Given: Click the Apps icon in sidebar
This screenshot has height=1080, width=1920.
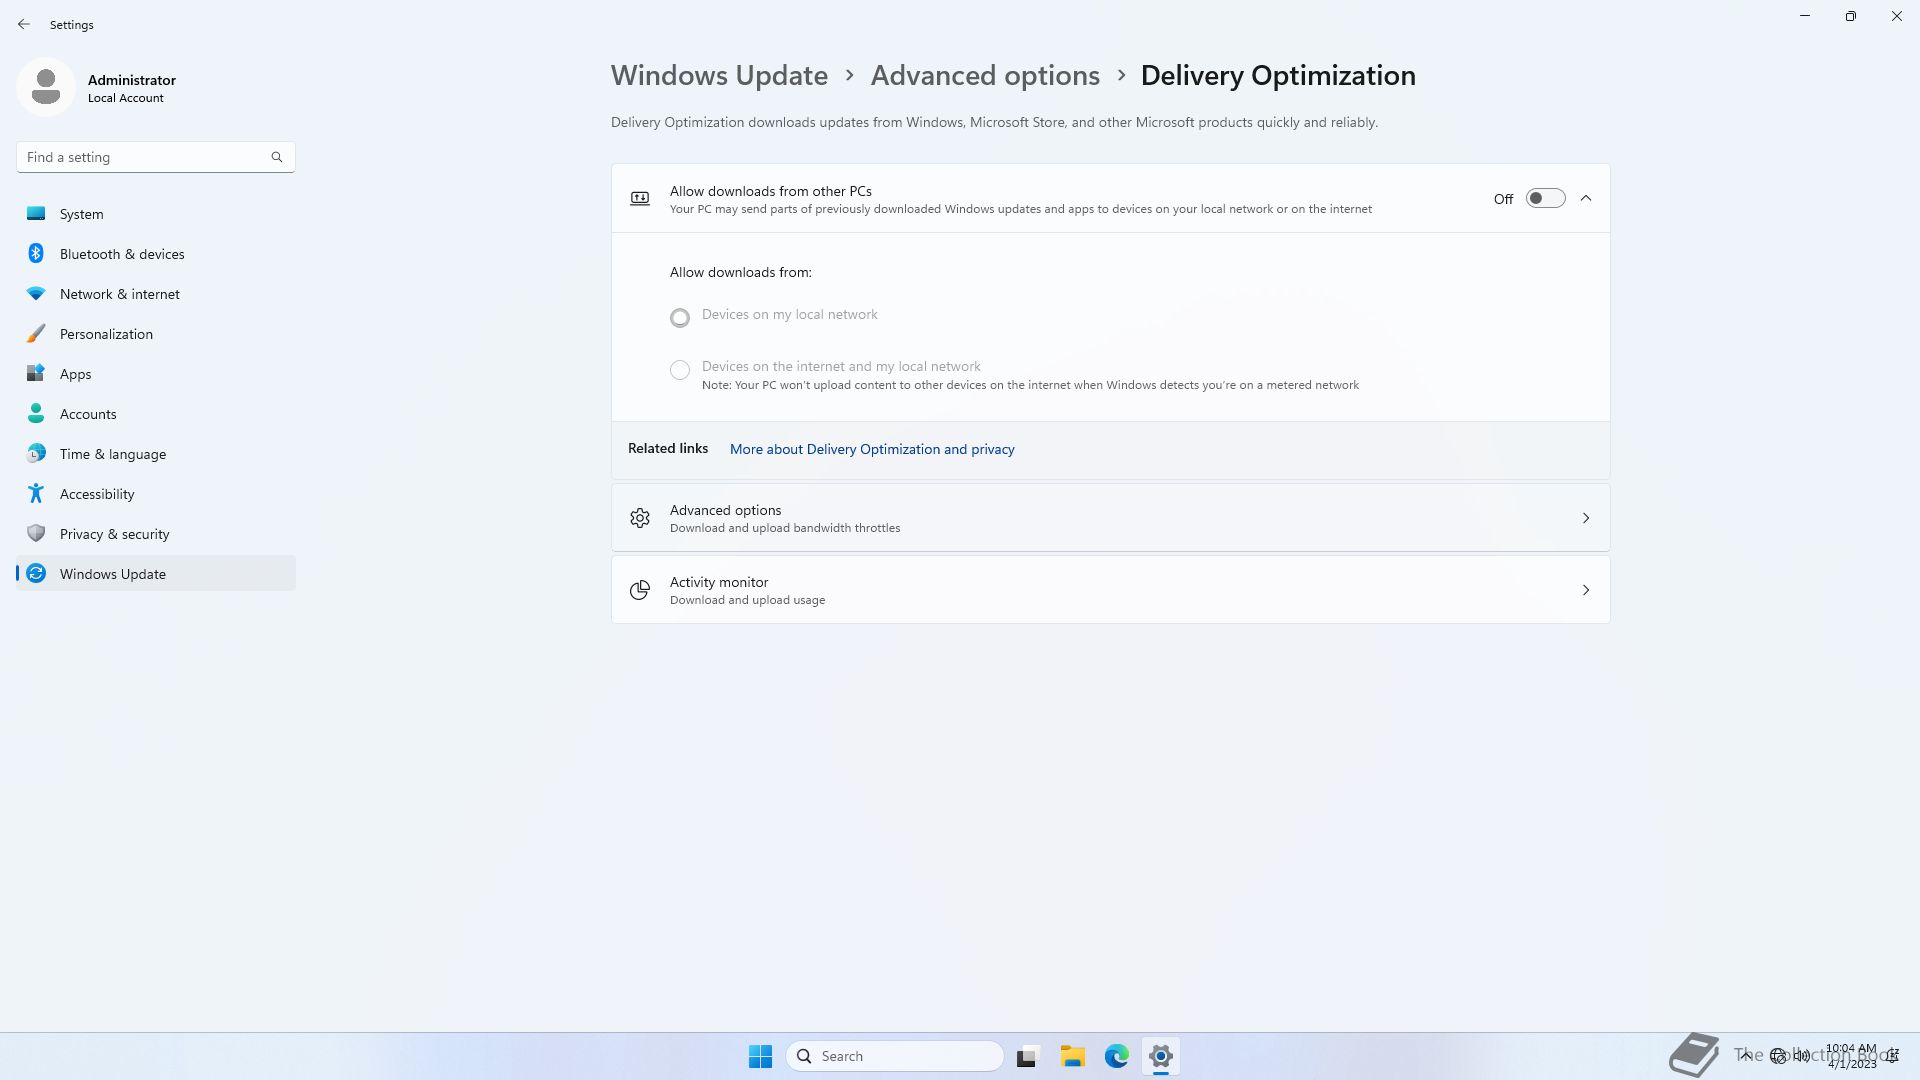Looking at the screenshot, I should pyautogui.click(x=36, y=373).
